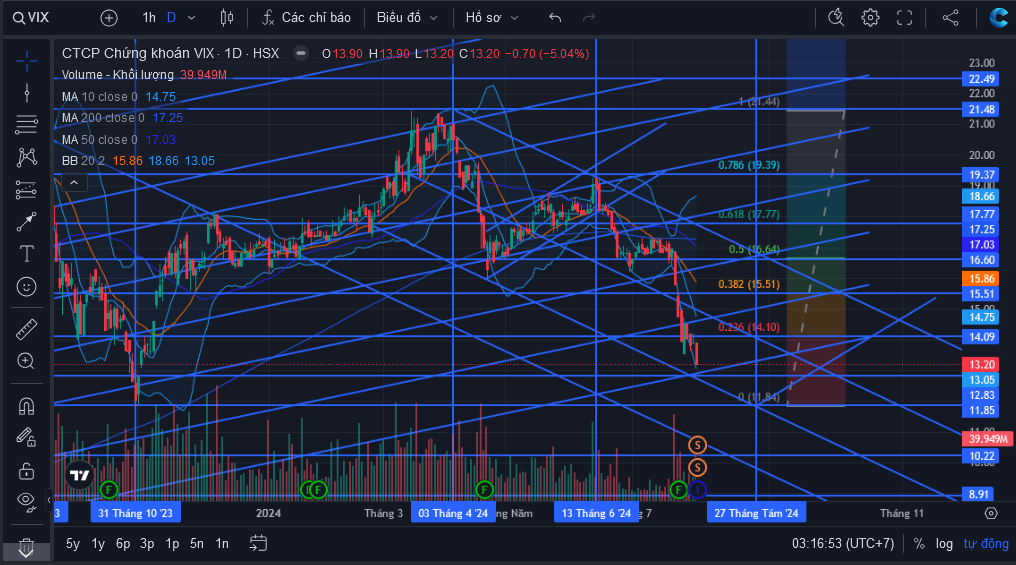This screenshot has height=565, width=1016.
Task: Set range to 1y
Action: click(x=98, y=544)
